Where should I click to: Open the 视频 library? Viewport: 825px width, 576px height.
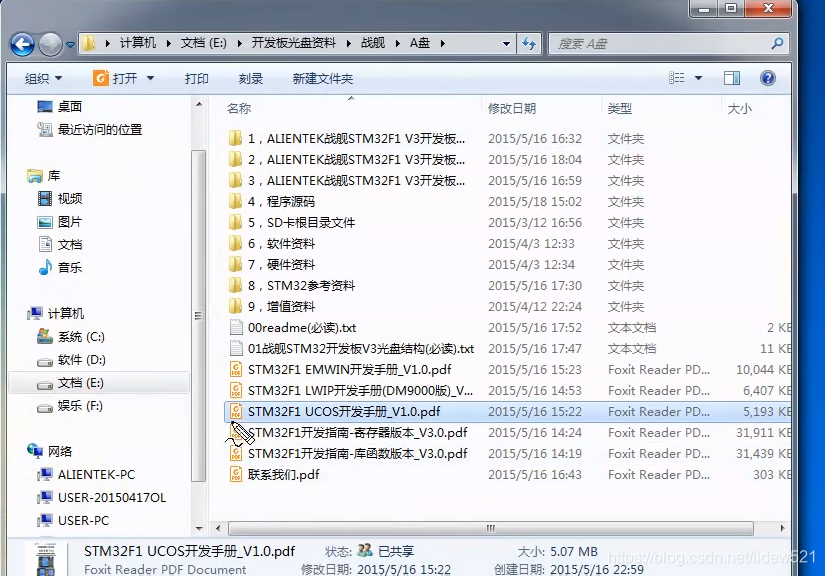click(70, 198)
